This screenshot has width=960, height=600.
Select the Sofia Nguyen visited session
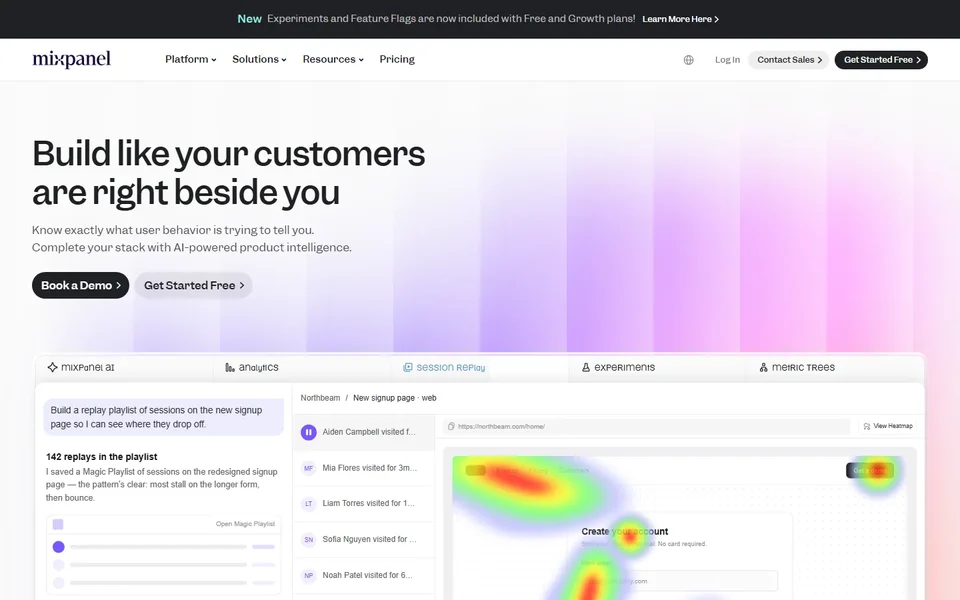[364, 539]
